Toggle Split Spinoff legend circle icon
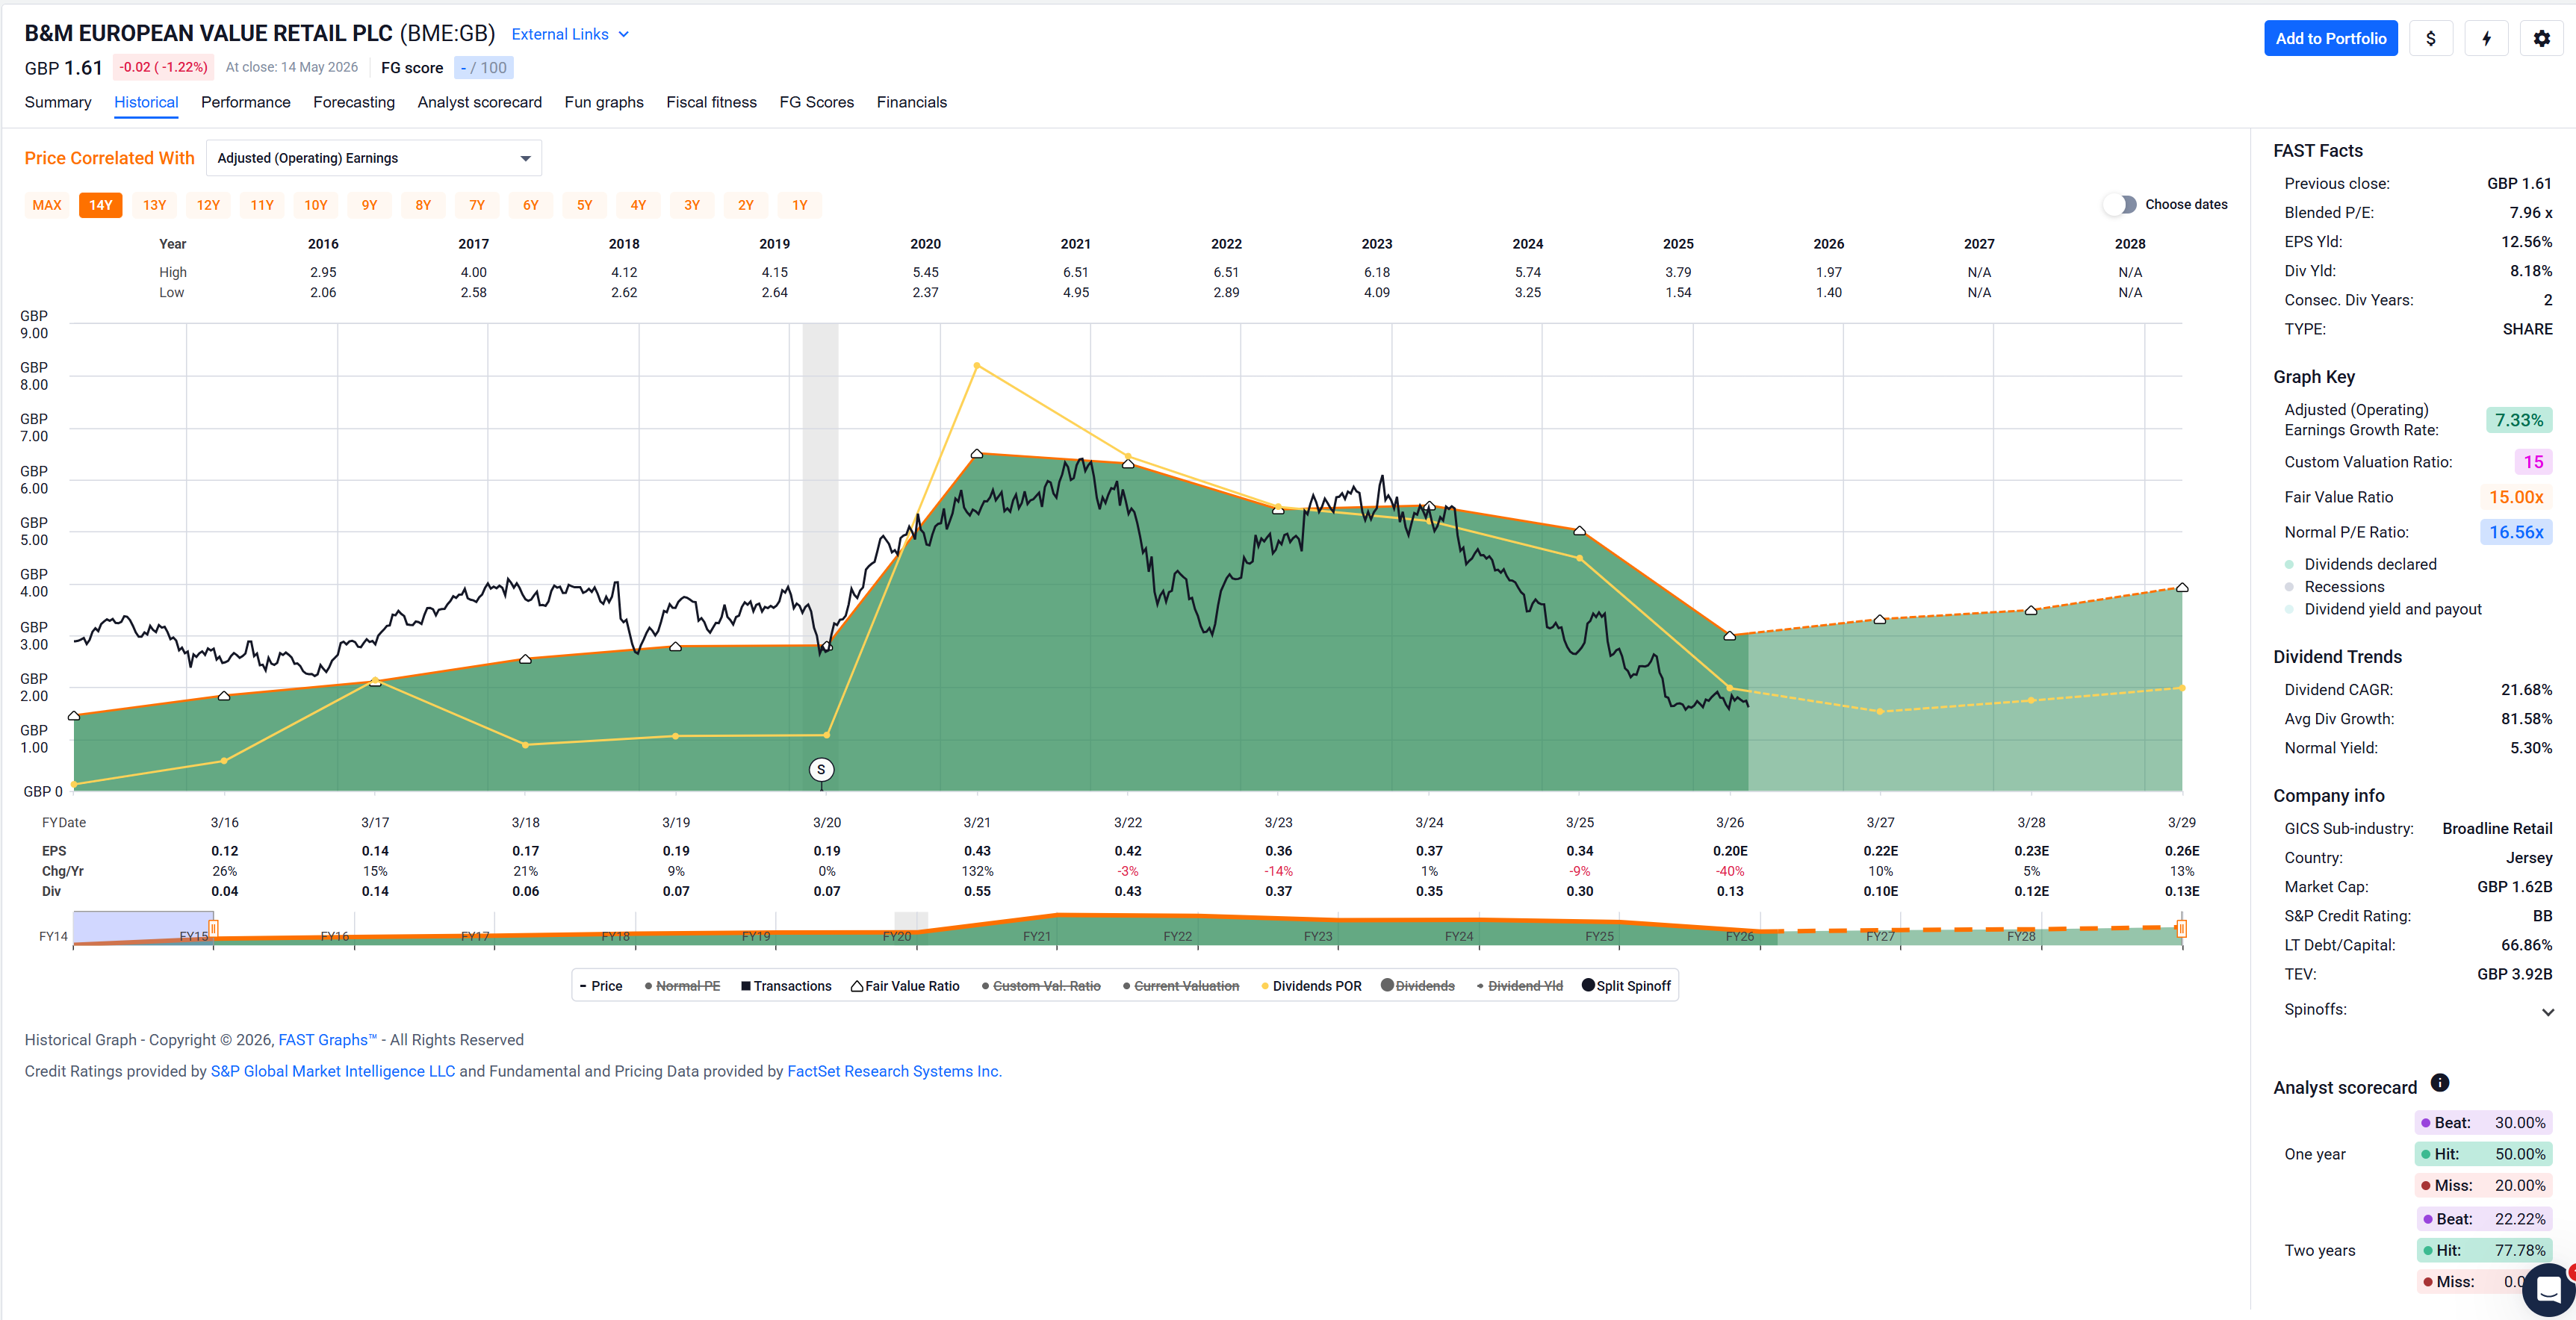Image resolution: width=2576 pixels, height=1320 pixels. point(1588,985)
